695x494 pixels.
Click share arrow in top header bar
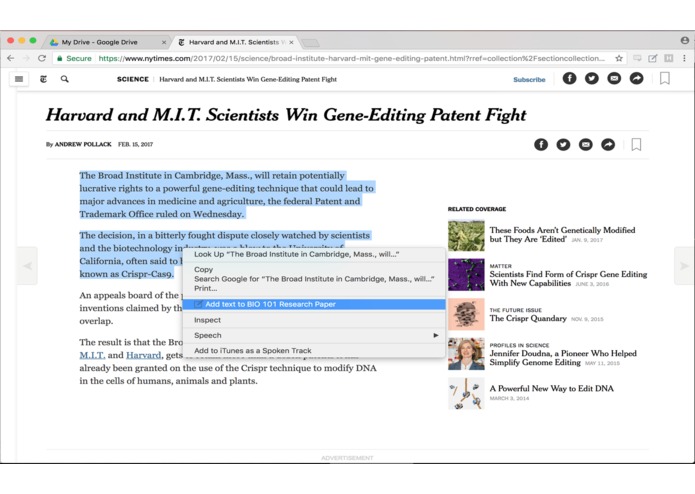(x=636, y=78)
